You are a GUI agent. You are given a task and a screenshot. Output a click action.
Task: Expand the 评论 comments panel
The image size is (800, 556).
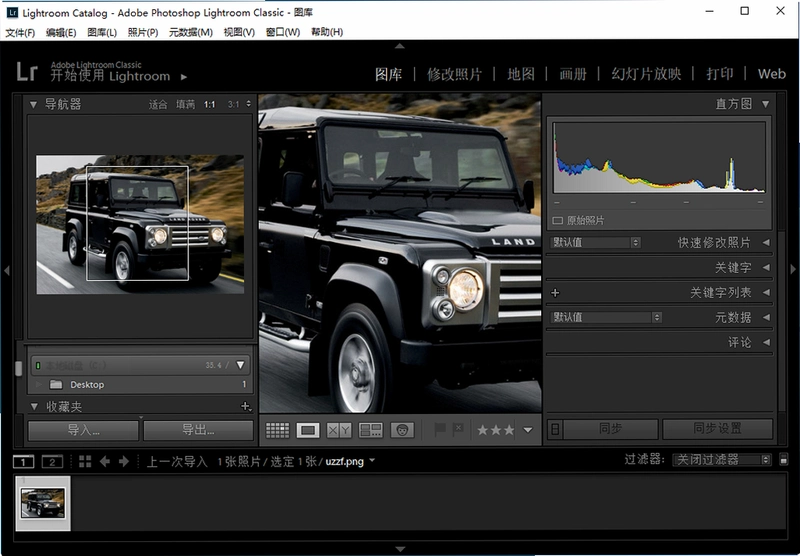tap(766, 342)
